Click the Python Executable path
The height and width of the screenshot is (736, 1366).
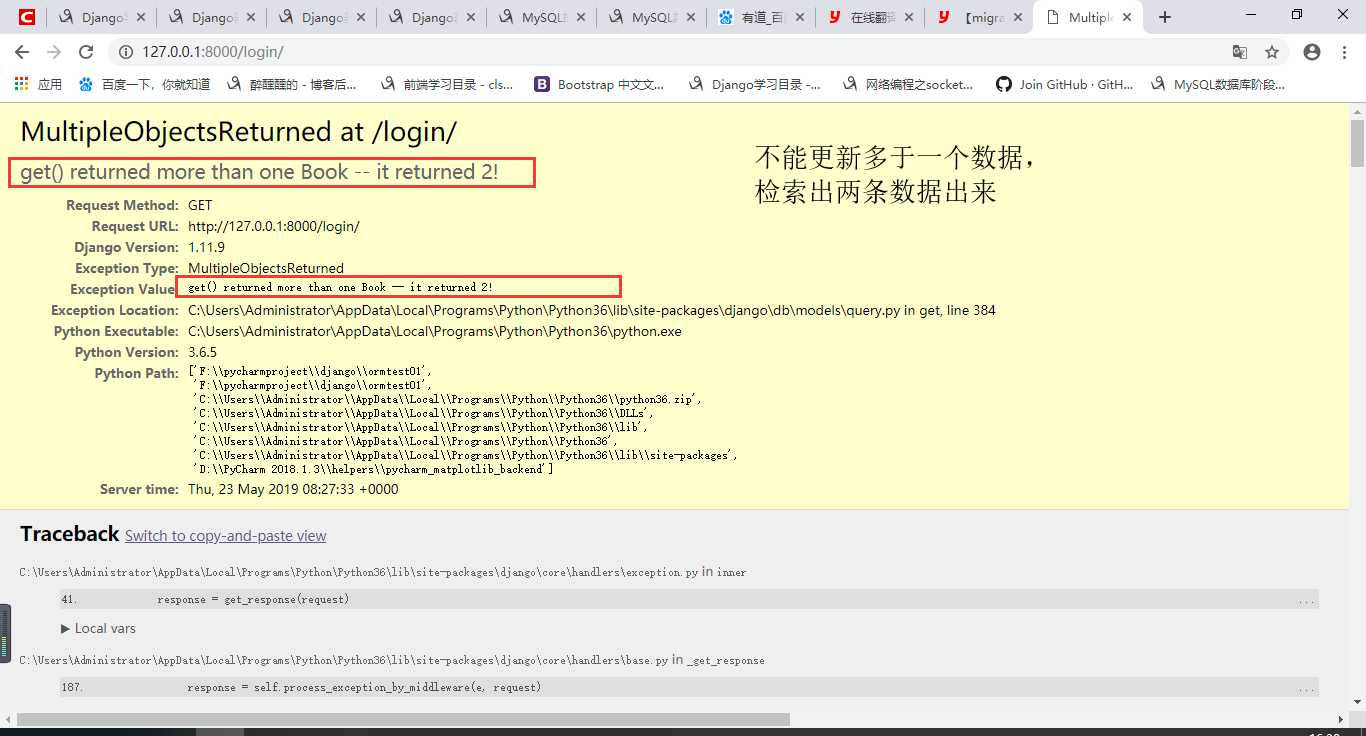point(434,331)
